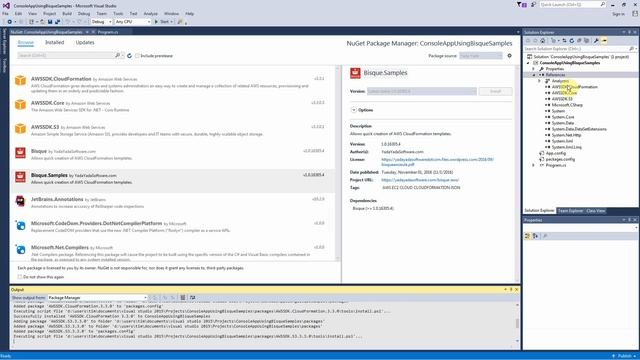This screenshot has height=360, width=640.
Task: Click highlighted Preview Selected Items icon in Solution Explorer
Action: [604, 41]
